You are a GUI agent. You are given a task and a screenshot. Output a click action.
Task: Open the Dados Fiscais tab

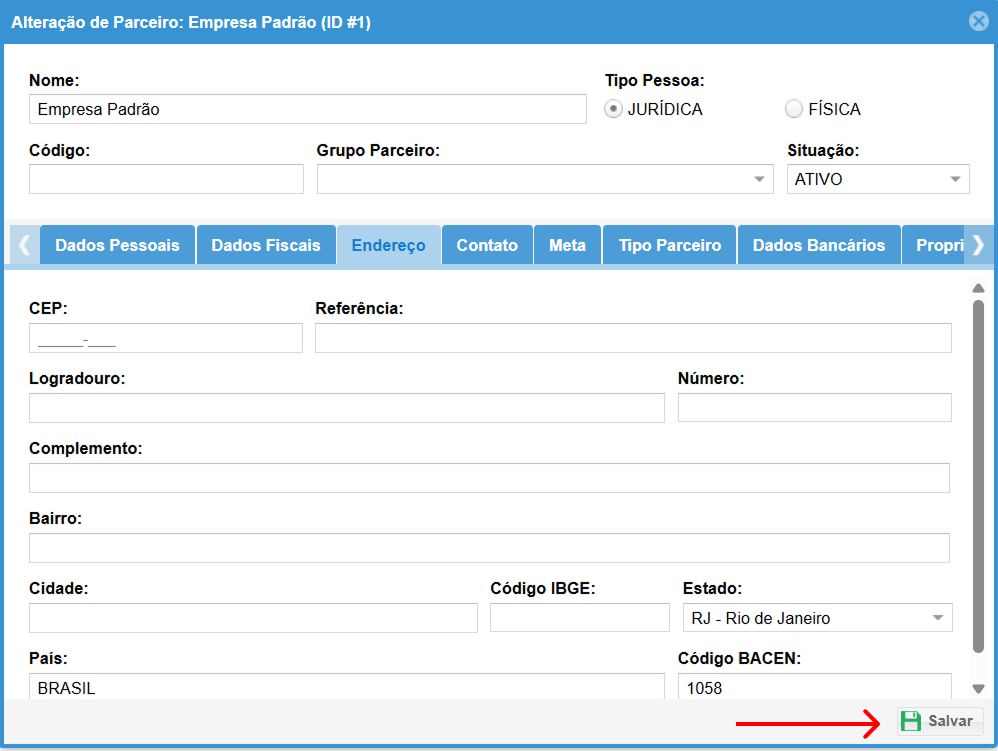click(x=266, y=245)
